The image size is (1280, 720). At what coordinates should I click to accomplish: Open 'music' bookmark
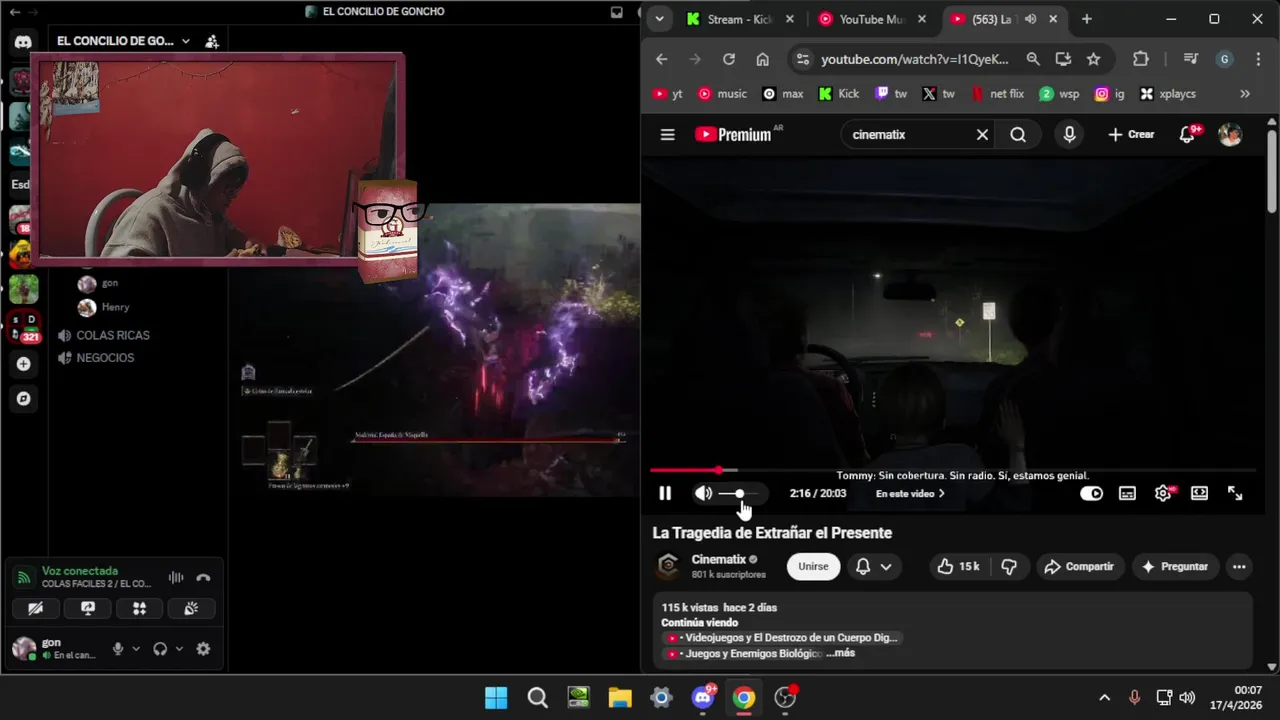[722, 94]
